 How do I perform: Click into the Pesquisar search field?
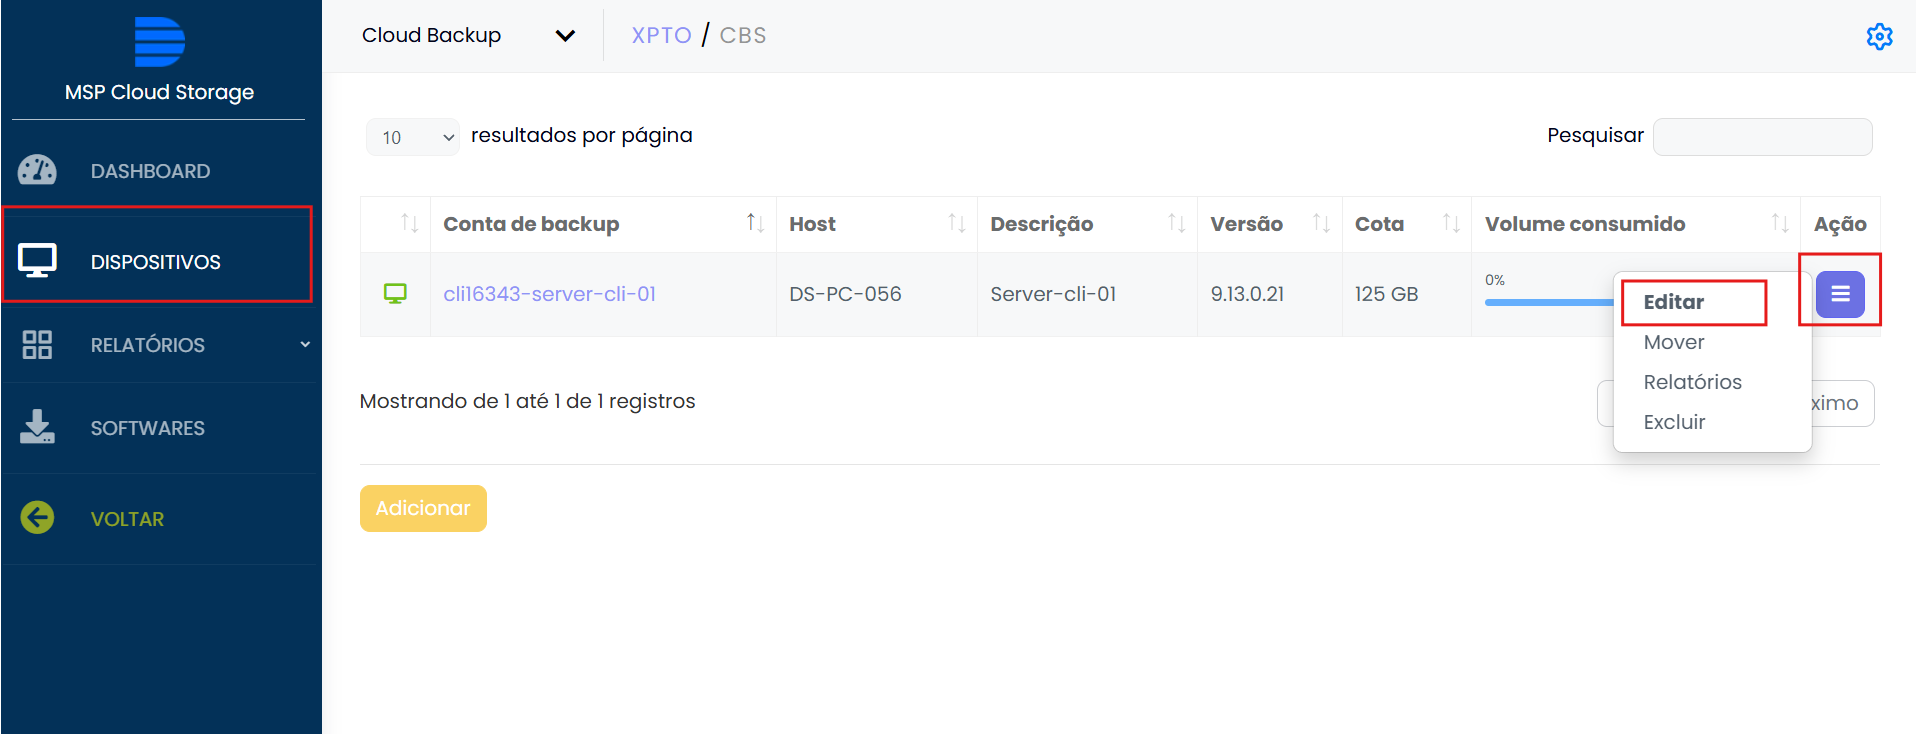click(1762, 137)
